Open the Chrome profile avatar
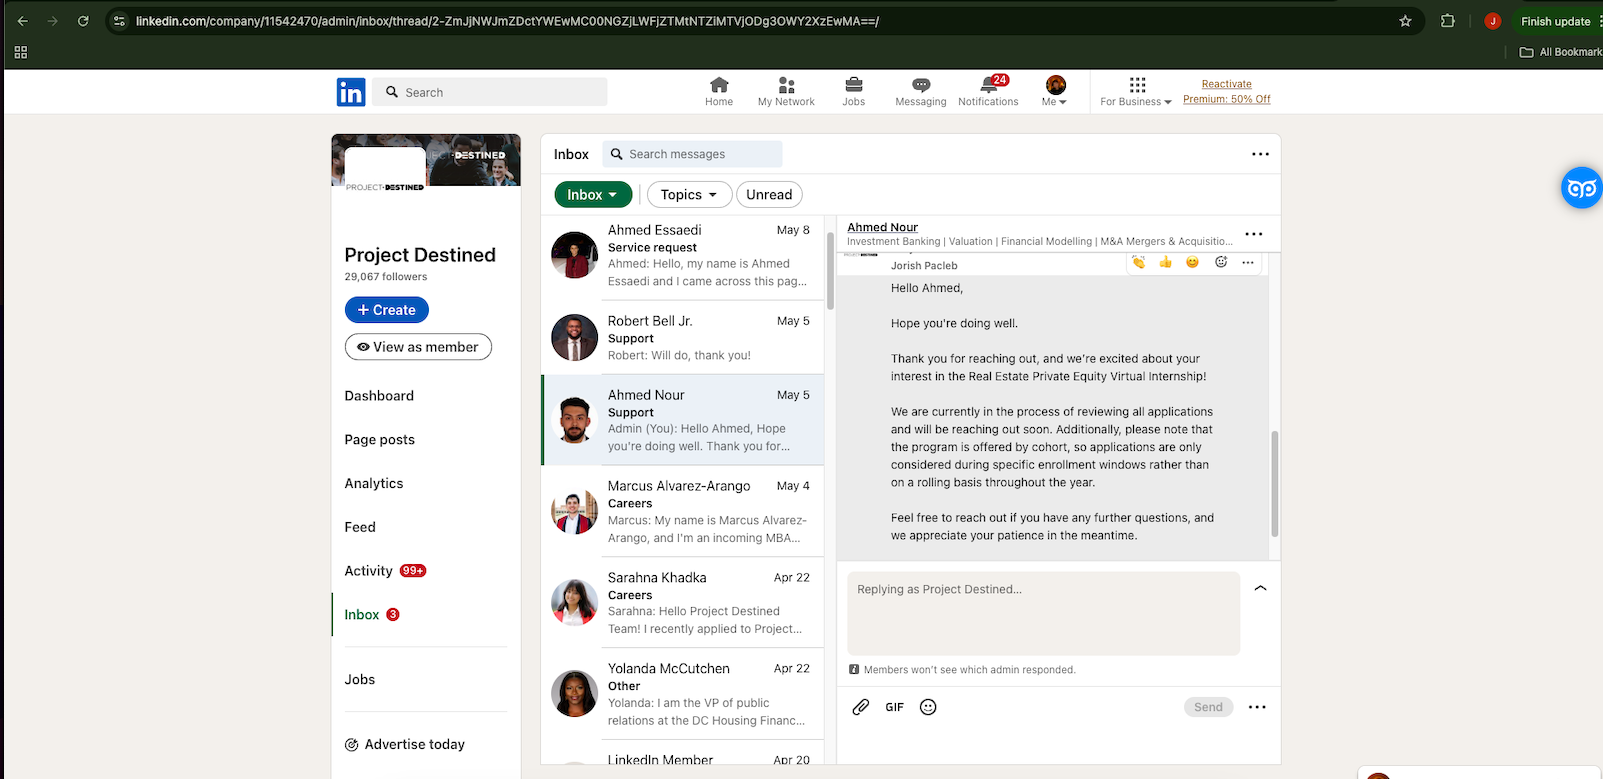The width and height of the screenshot is (1603, 779). pyautogui.click(x=1492, y=21)
